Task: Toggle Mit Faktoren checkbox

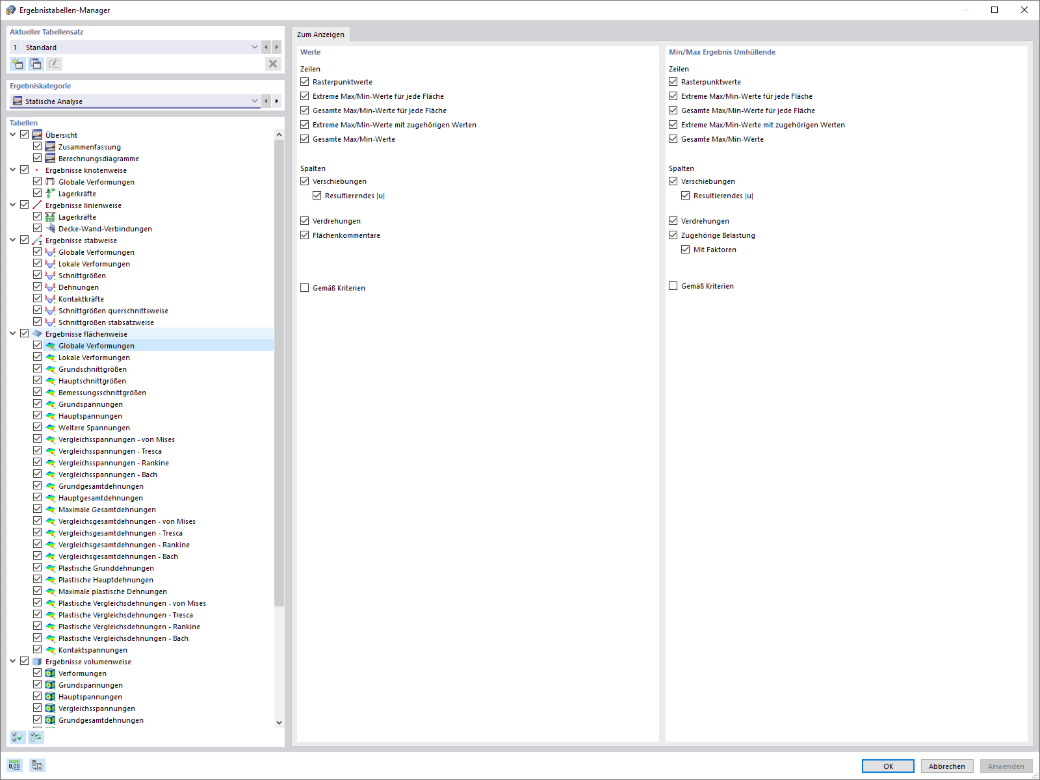Action: [686, 249]
